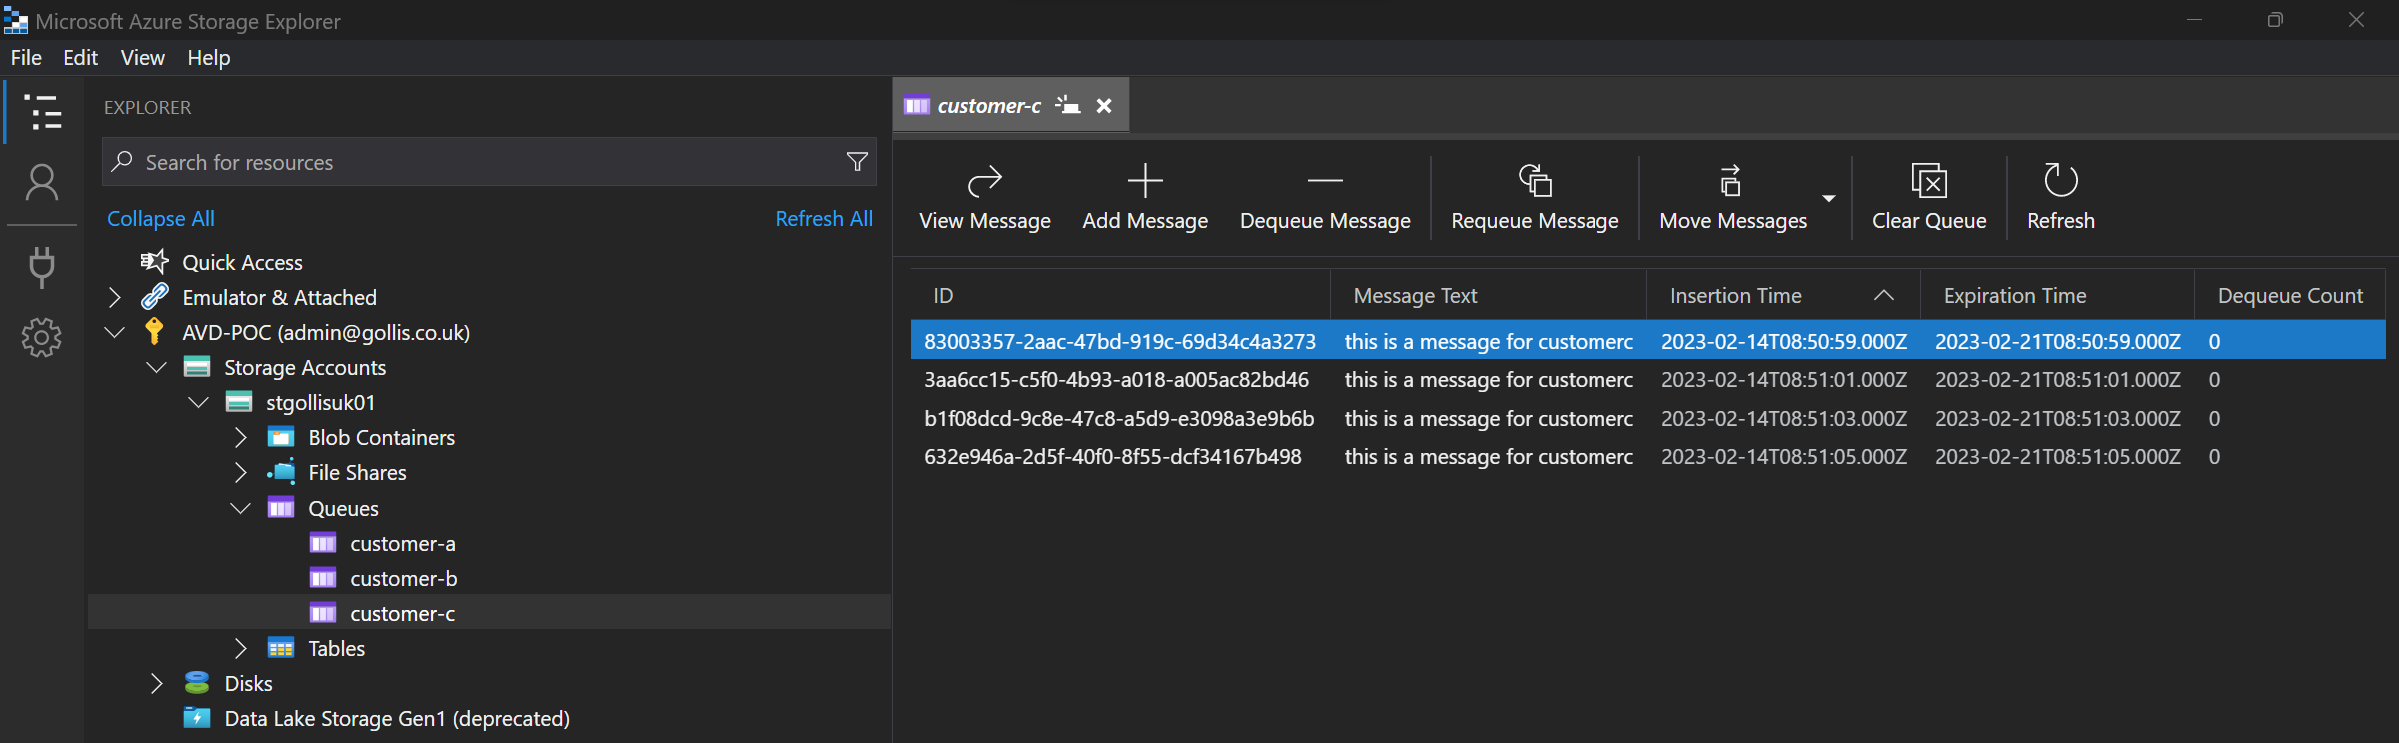Open the Move Messages dropdown arrow

pos(1829,198)
